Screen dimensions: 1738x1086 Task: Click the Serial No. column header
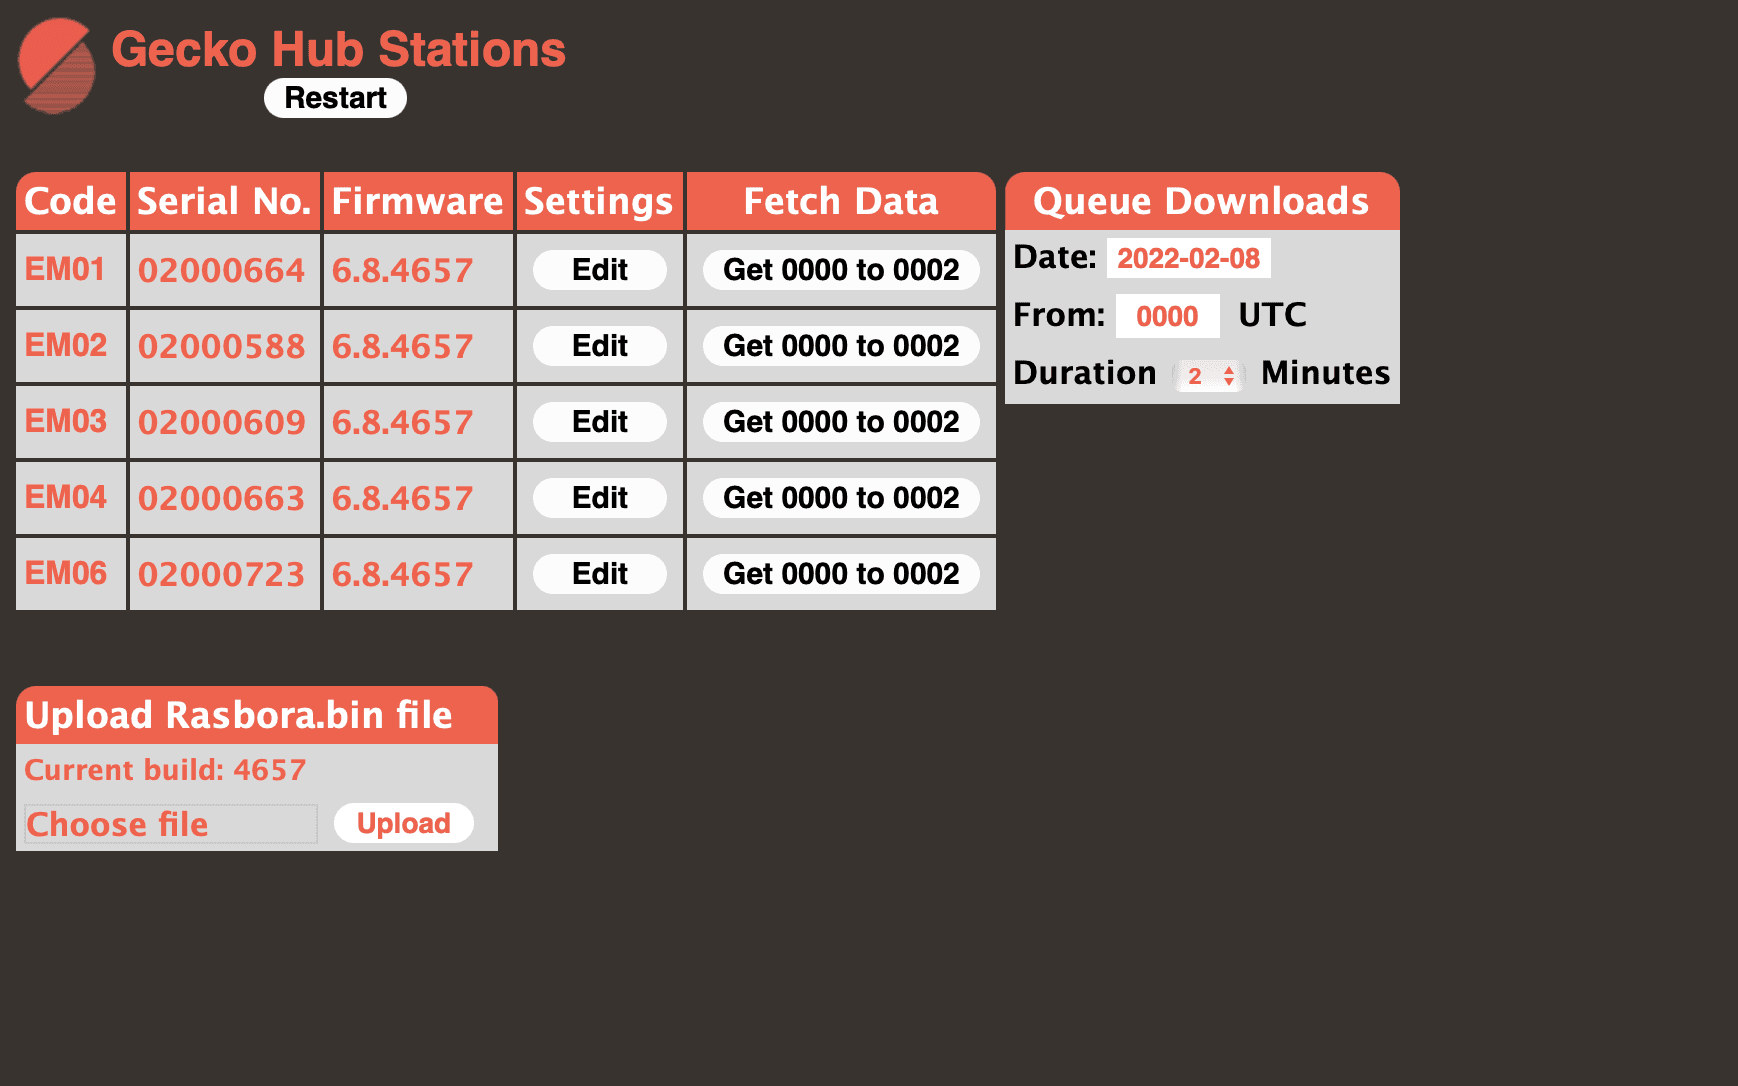(x=224, y=201)
